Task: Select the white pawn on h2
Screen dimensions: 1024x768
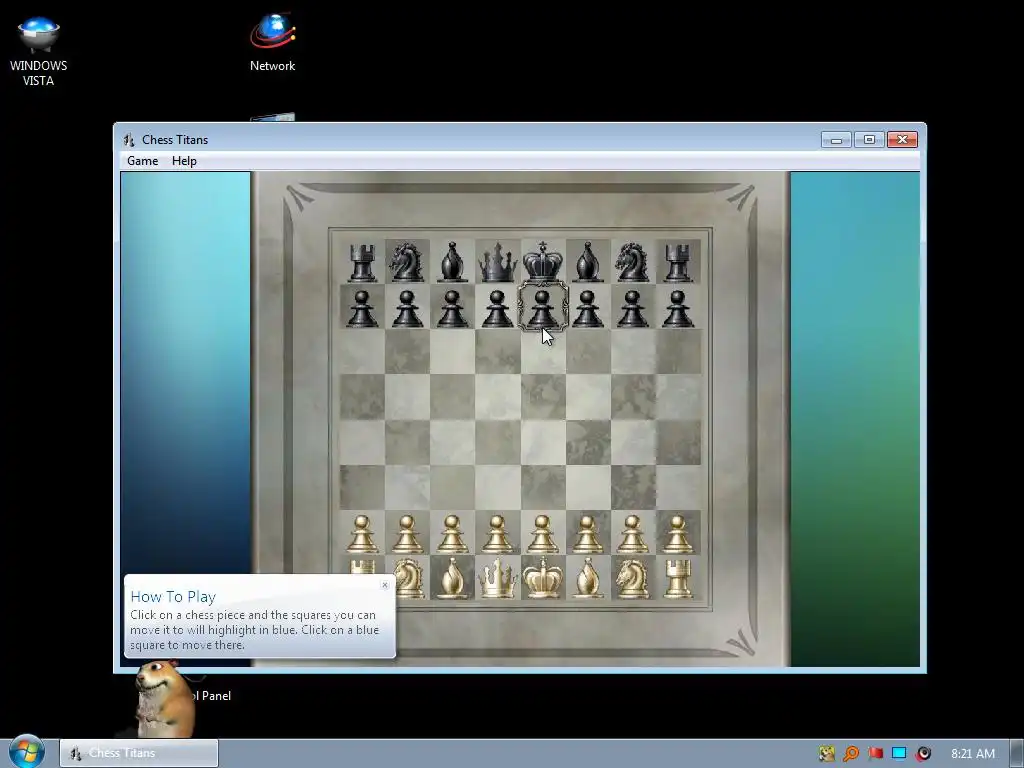Action: click(678, 534)
